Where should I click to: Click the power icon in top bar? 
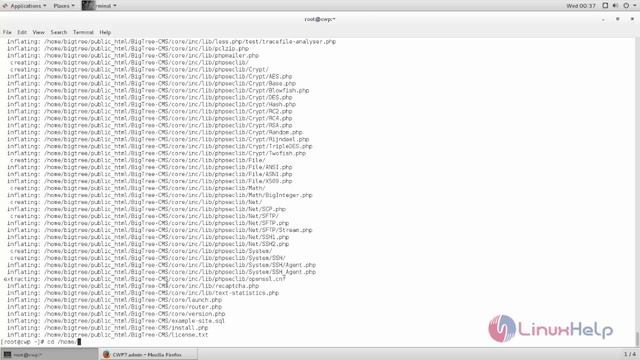coord(626,6)
